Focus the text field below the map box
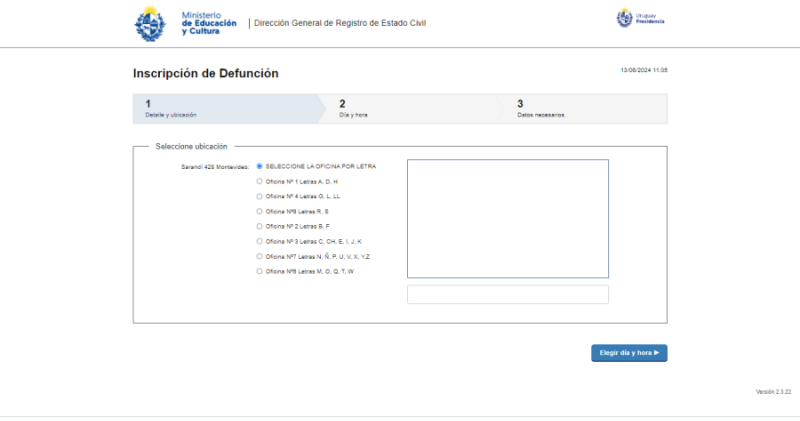Screen dimensions: 800x421 (507, 294)
